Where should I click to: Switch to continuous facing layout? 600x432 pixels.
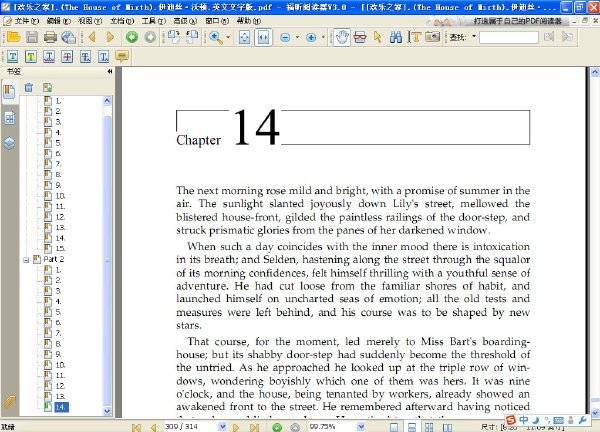pyautogui.click(x=429, y=427)
